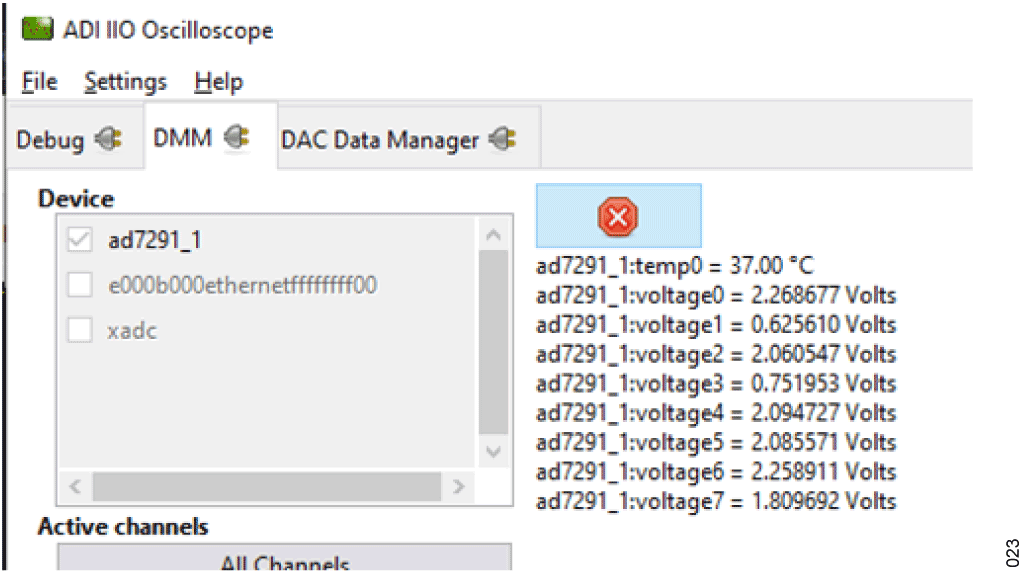
Task: Click the horizontal scroll right arrow
Action: (458, 486)
